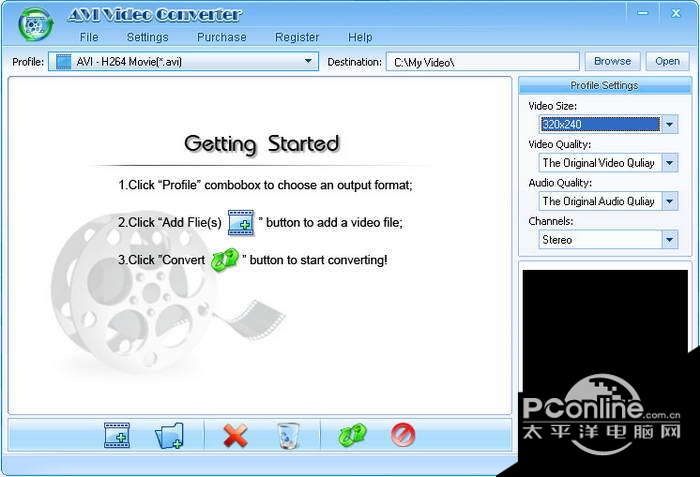Open the Register menu
Image resolution: width=700 pixels, height=477 pixels.
pos(297,37)
